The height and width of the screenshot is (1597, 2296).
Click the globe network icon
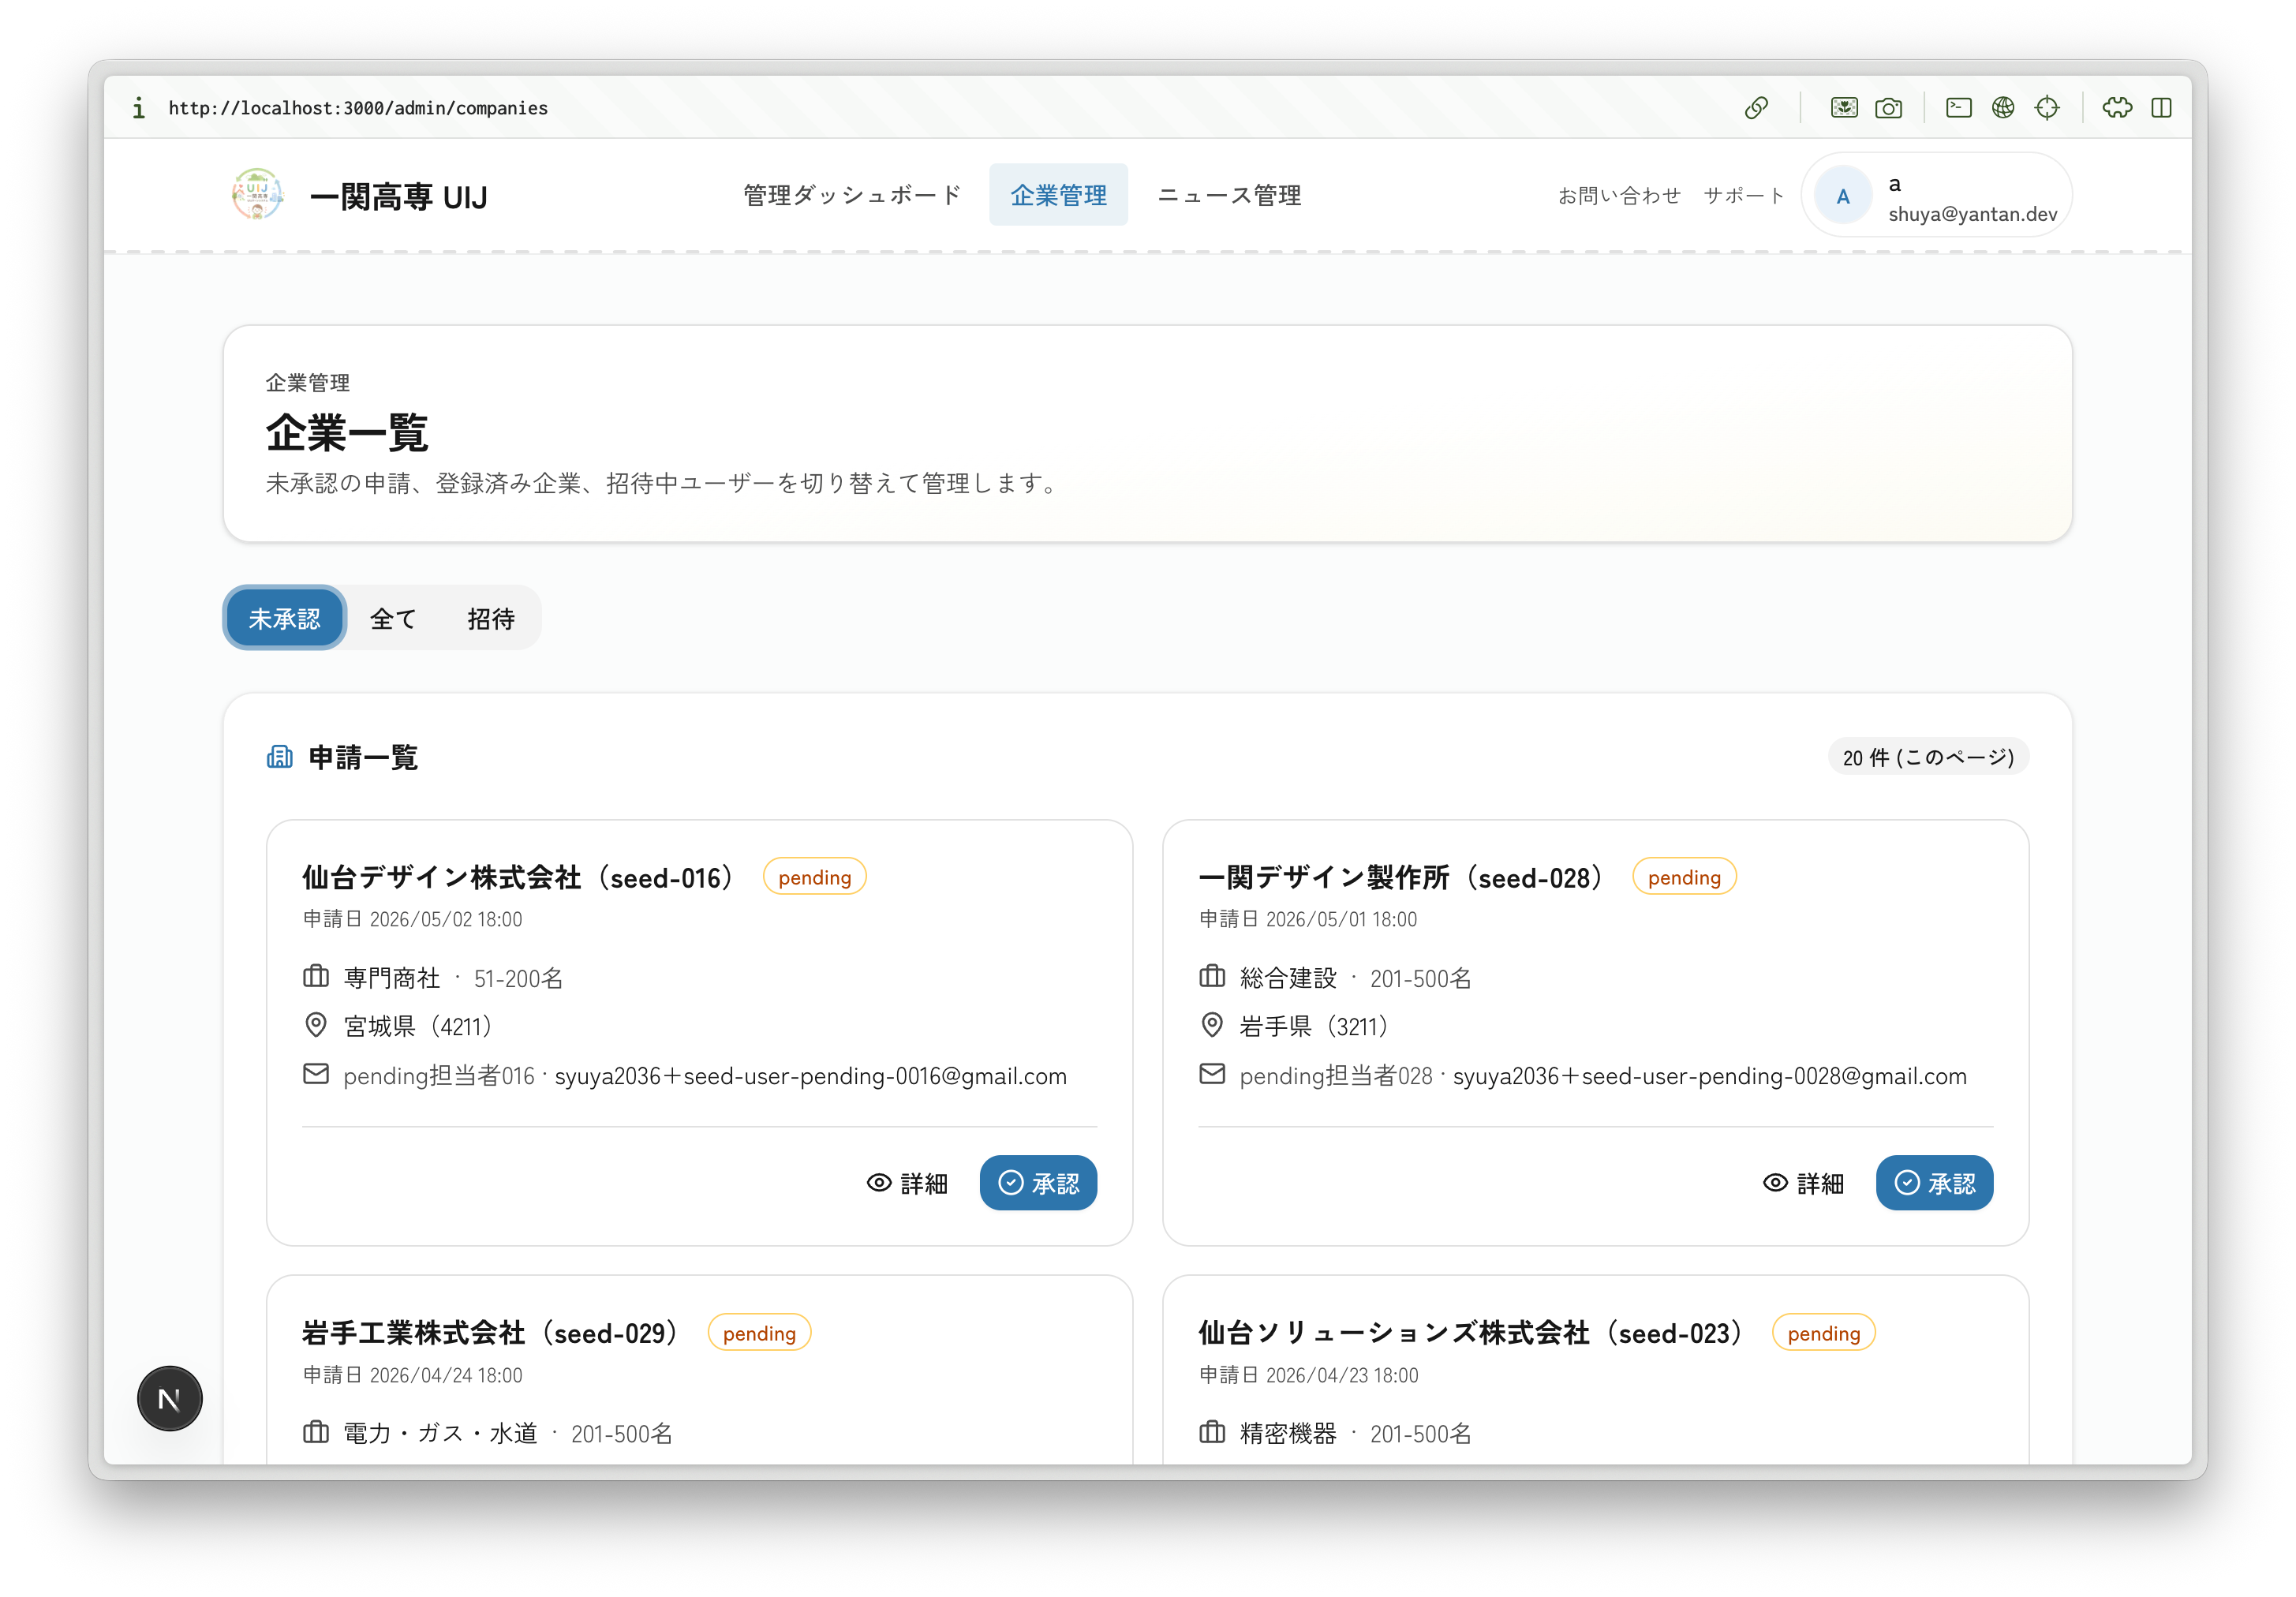[x=2002, y=108]
